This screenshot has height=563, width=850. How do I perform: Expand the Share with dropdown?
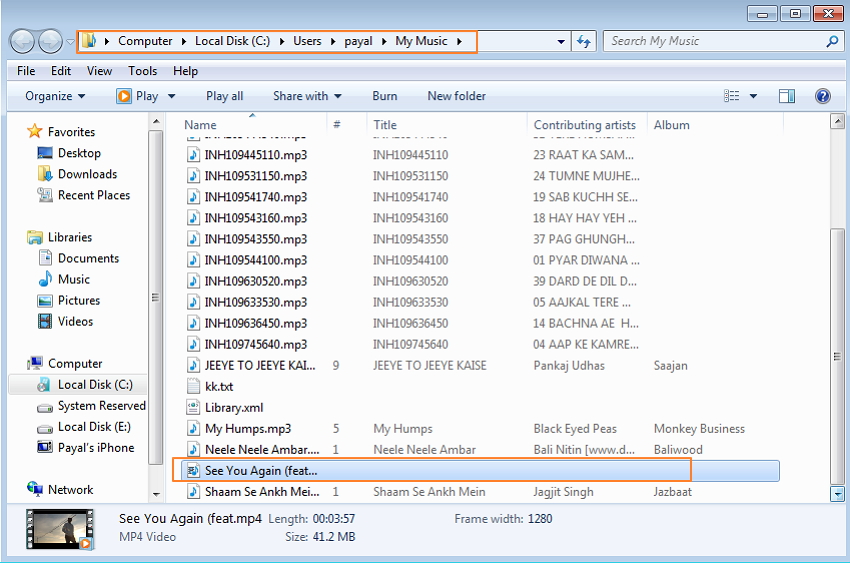pyautogui.click(x=307, y=96)
